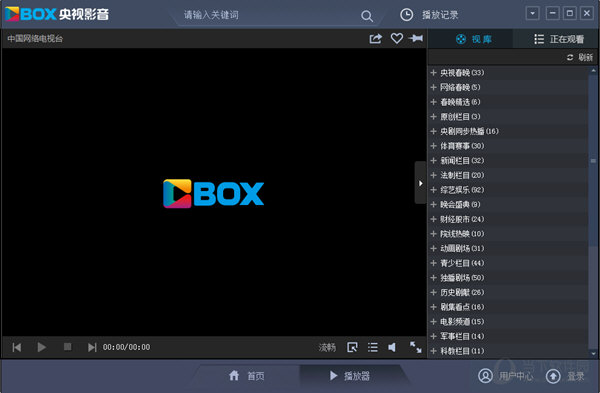Select the 财经股市 (24) row
Screen dimensions: 600x393
pos(508,219)
